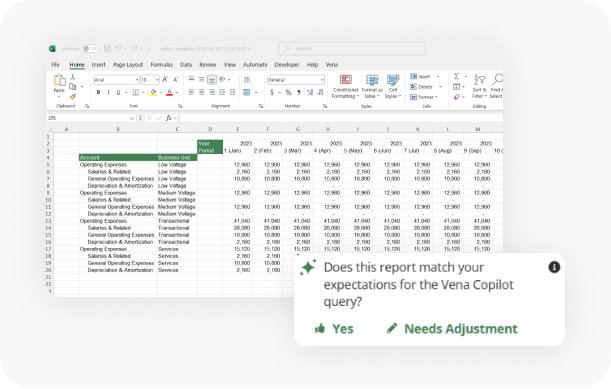This screenshot has height=389, width=611.
Task: Click the Align Left icon
Action: pos(191,92)
